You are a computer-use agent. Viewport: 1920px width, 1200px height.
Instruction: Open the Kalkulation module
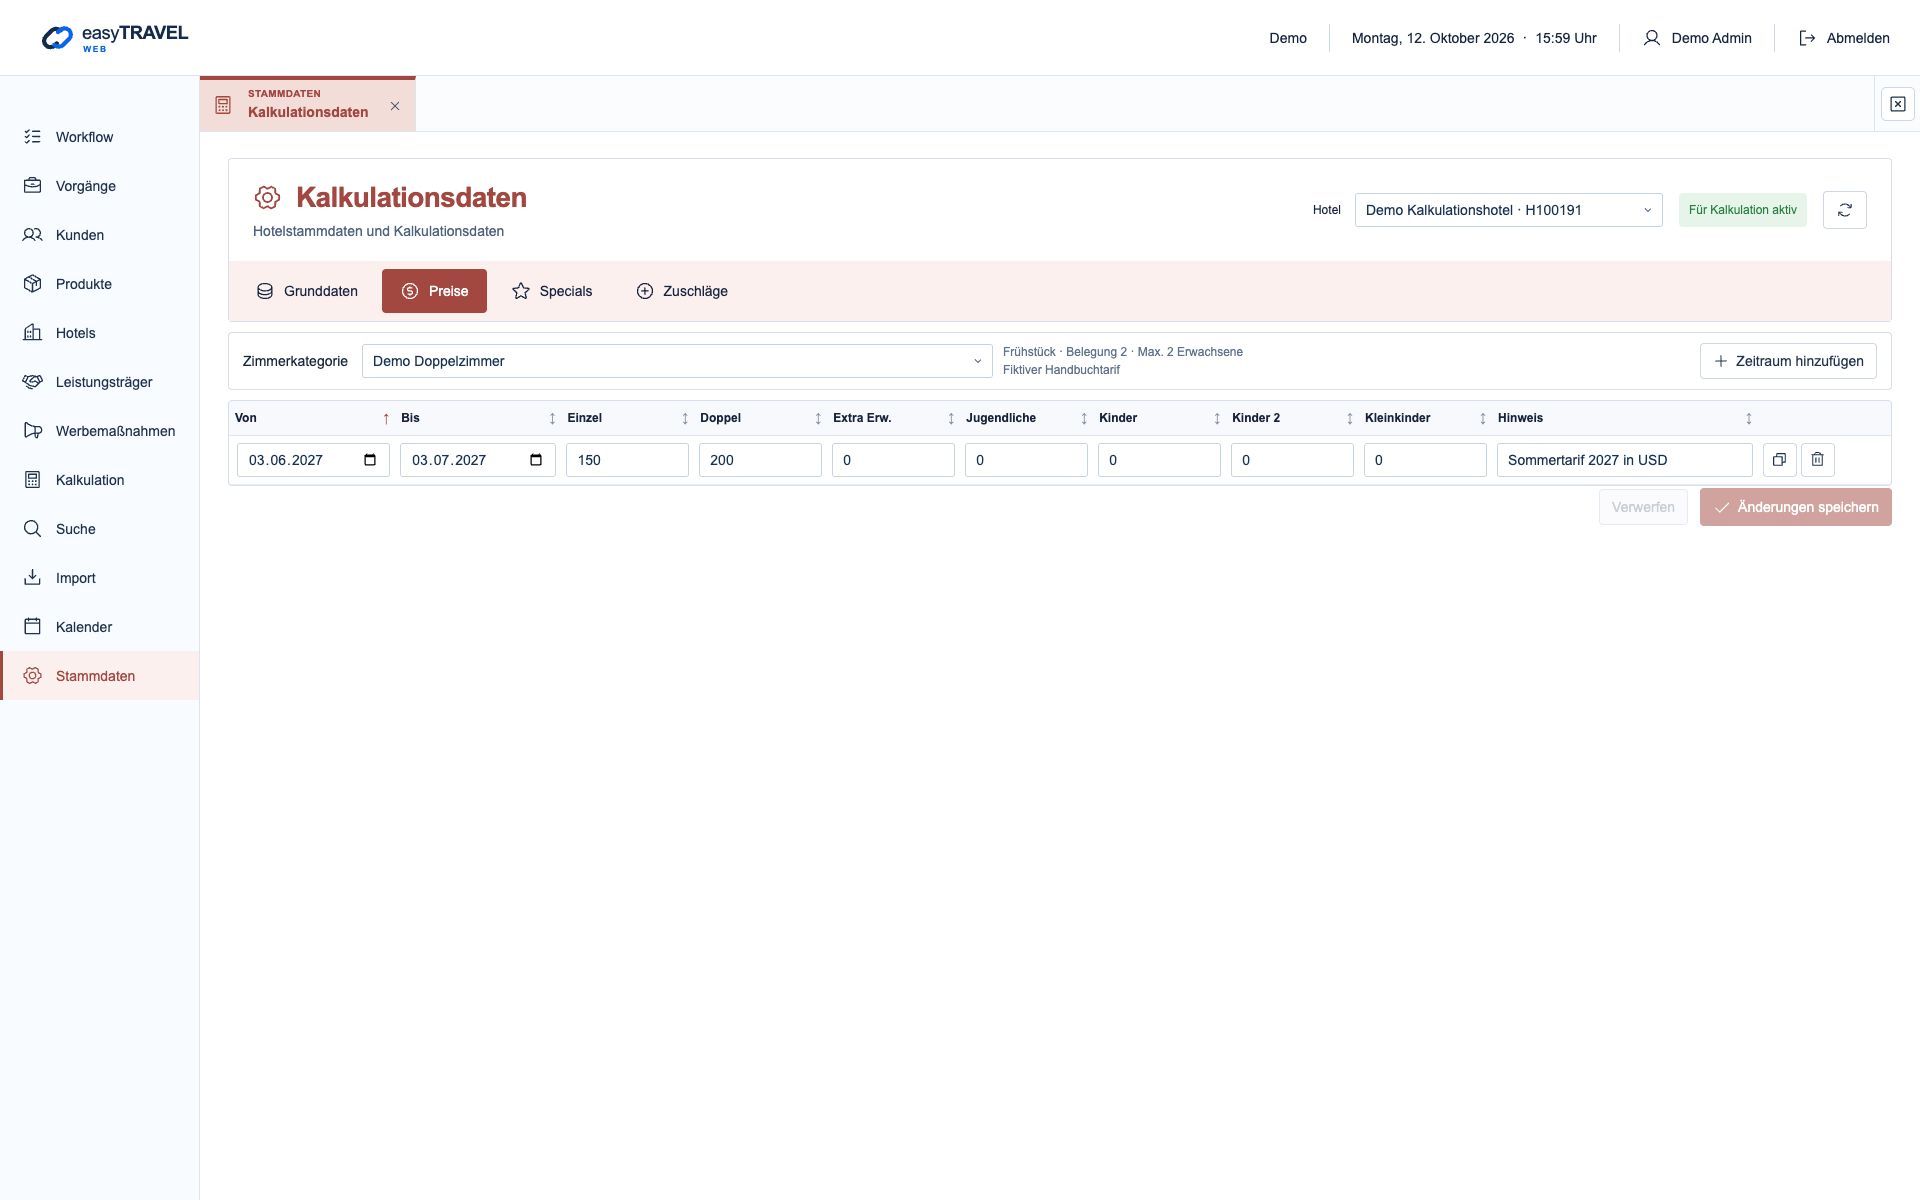(x=99, y=480)
